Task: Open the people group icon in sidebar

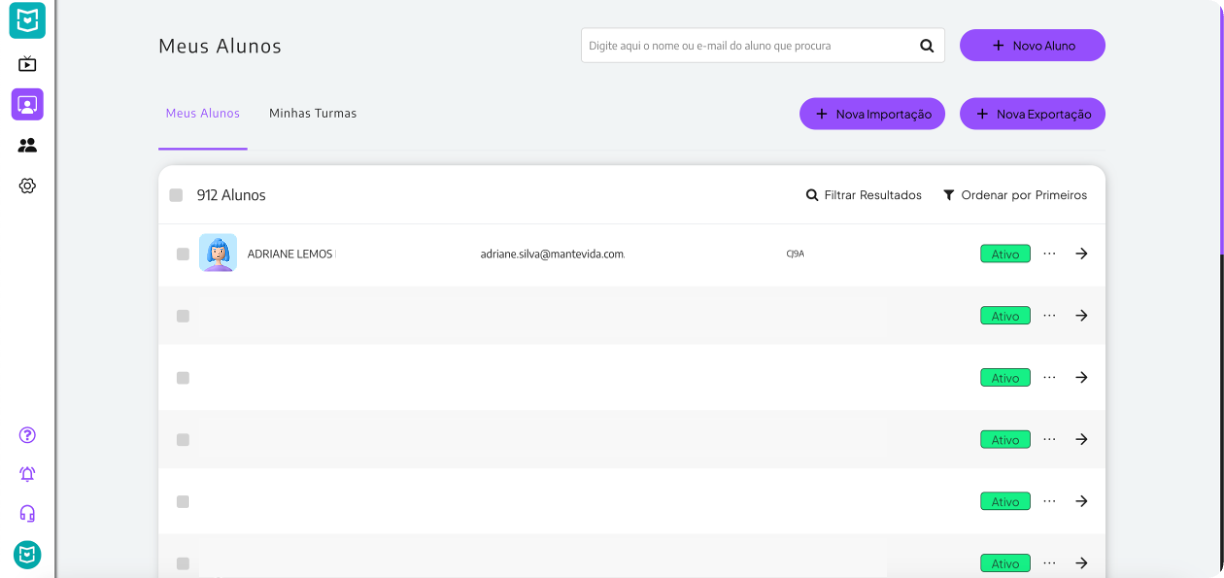Action: click(27, 145)
